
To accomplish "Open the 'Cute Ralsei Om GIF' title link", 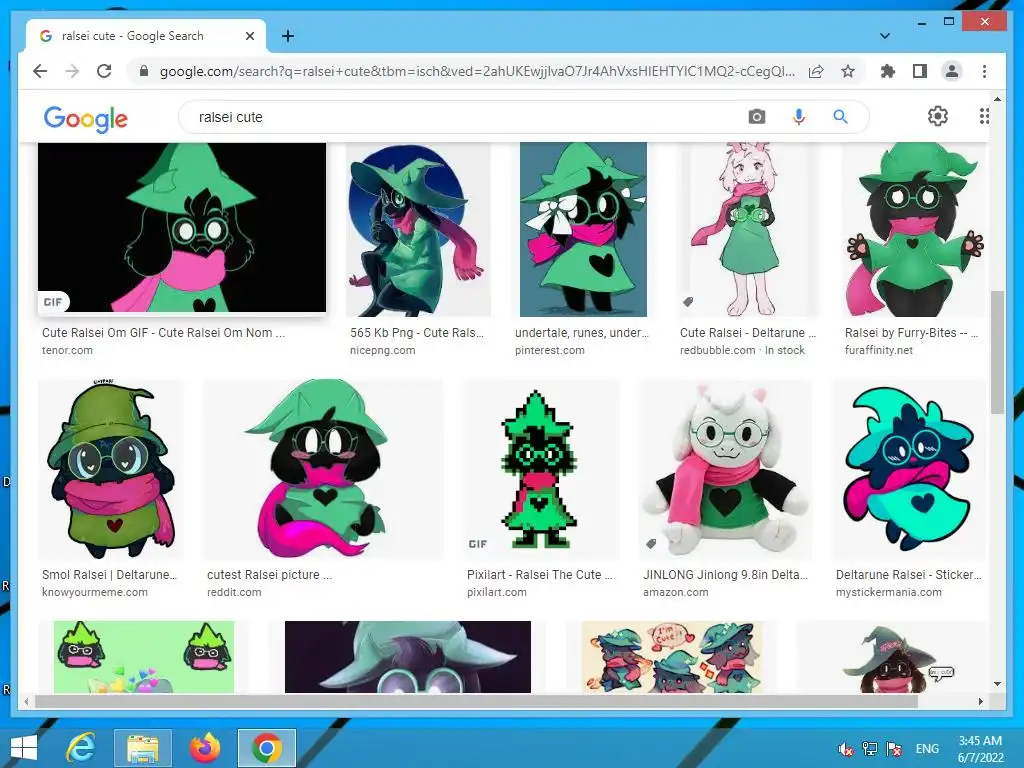I will pos(163,332).
